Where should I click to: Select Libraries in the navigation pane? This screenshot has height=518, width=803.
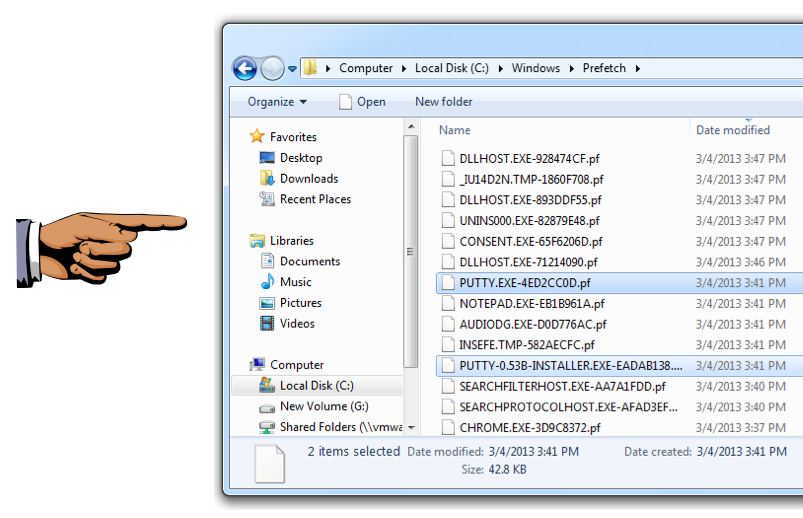[292, 241]
